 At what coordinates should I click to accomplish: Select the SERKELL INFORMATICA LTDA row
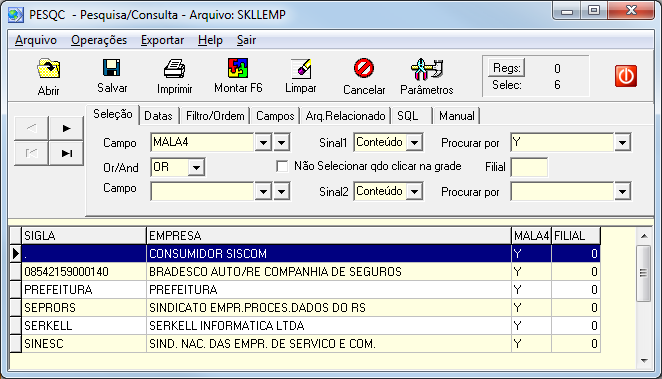pyautogui.click(x=305, y=325)
